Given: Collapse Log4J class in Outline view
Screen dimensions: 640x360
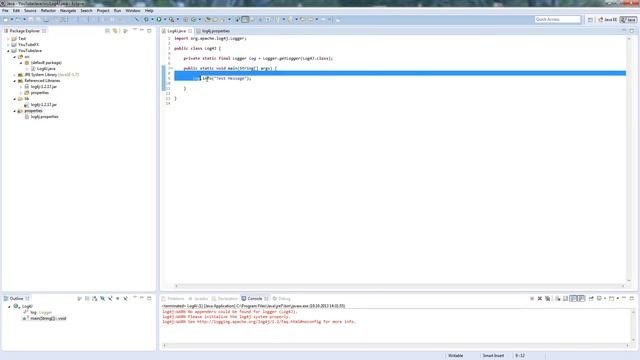Looking at the screenshot, I should (x=9, y=307).
